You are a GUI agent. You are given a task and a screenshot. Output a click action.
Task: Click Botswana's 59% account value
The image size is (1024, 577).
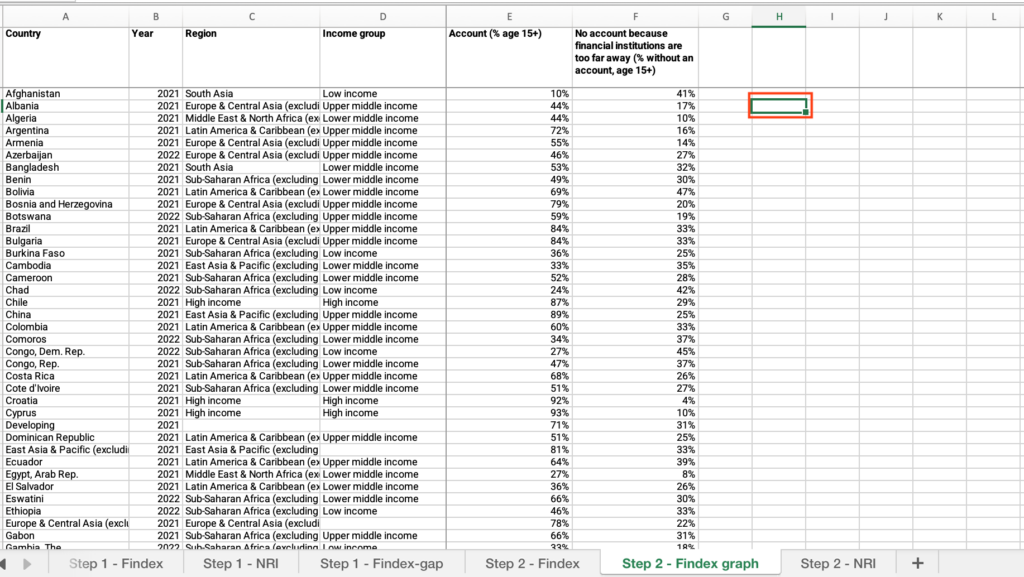point(509,217)
